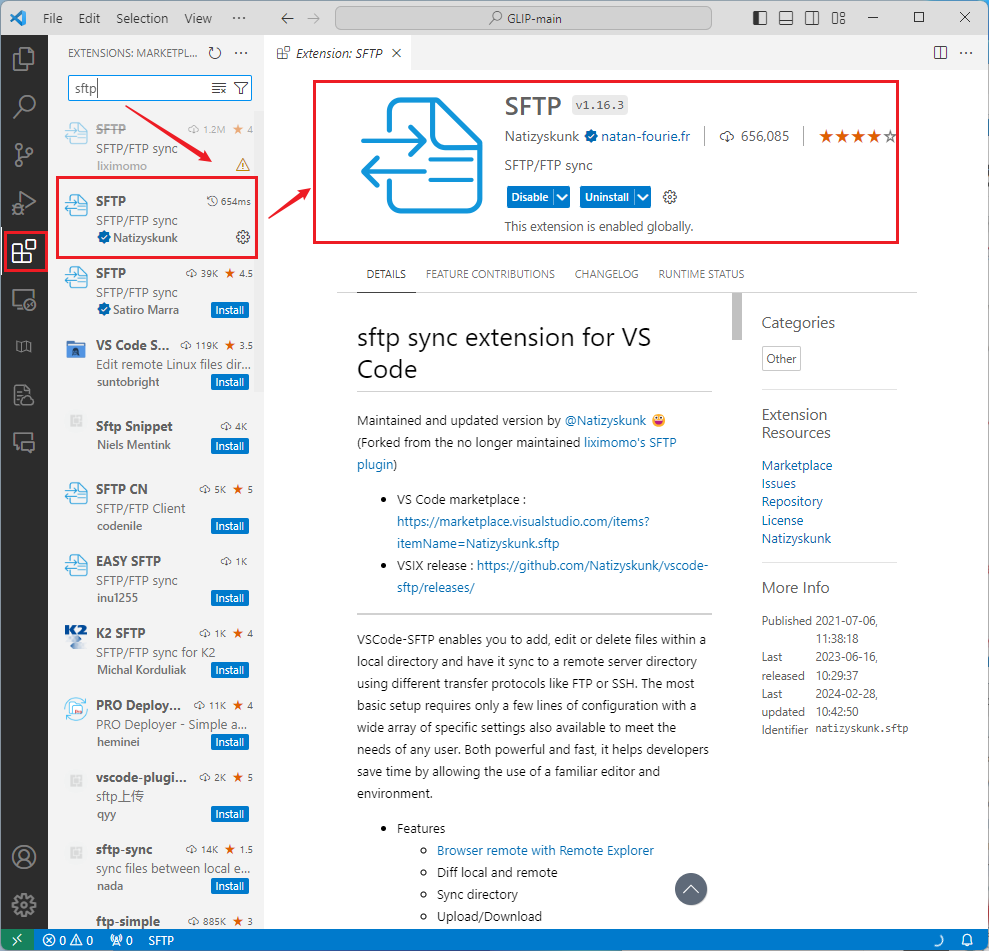Click the Disable button
Viewport: 989px width, 951px height.
click(530, 197)
